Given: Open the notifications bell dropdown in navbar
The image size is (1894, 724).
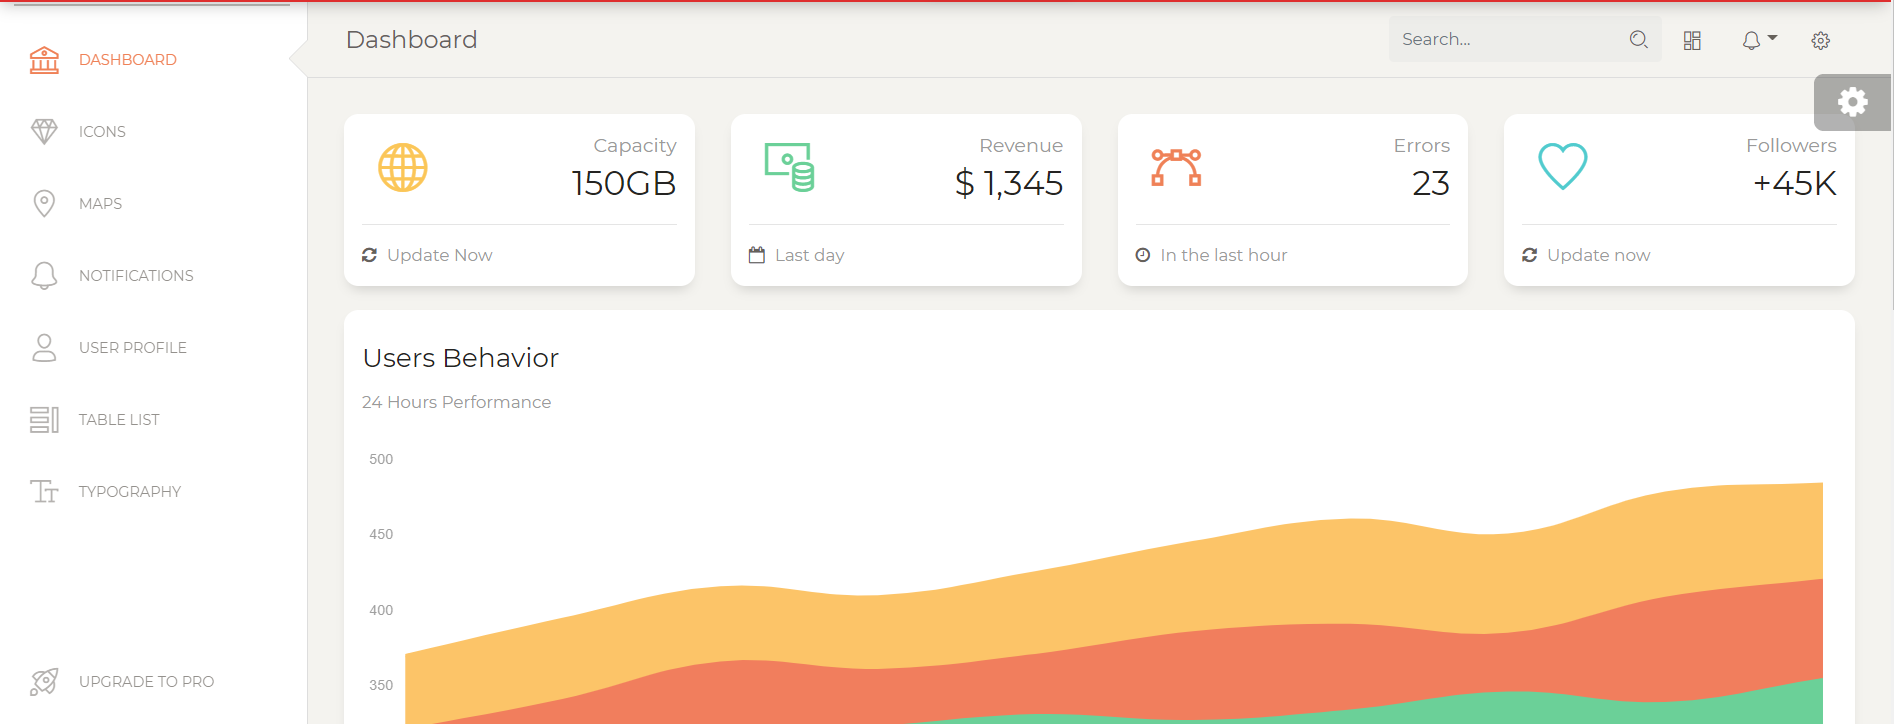Looking at the screenshot, I should [1759, 40].
